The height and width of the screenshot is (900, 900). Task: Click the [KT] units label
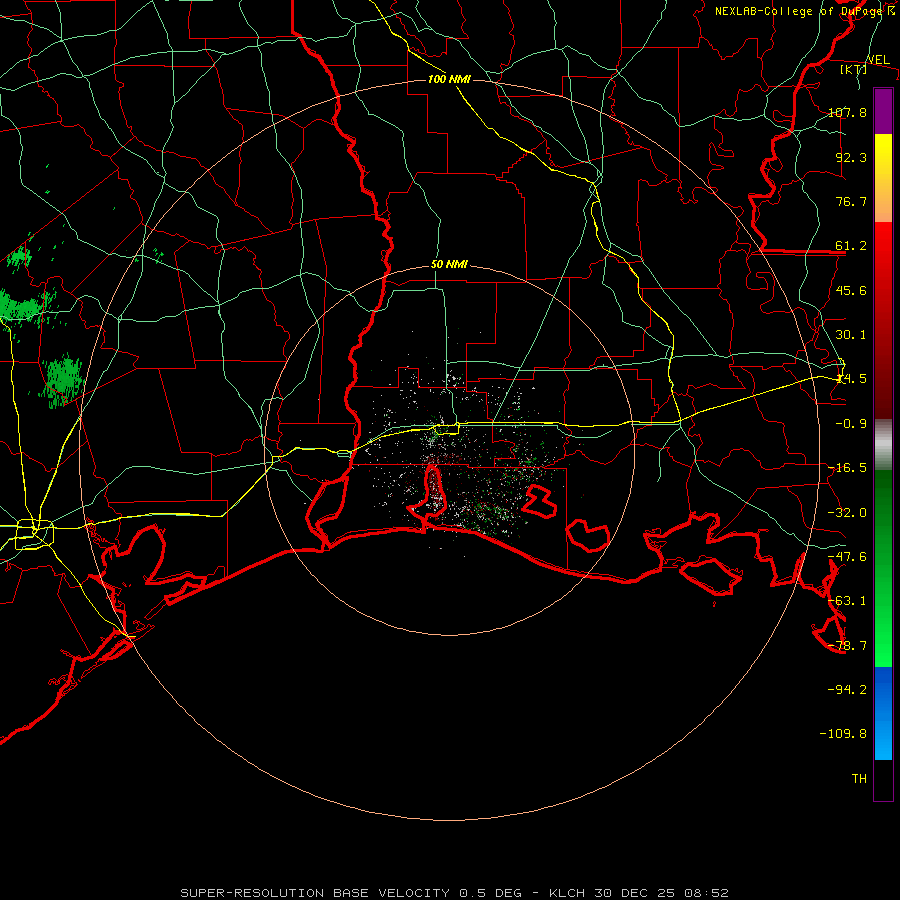(854, 69)
